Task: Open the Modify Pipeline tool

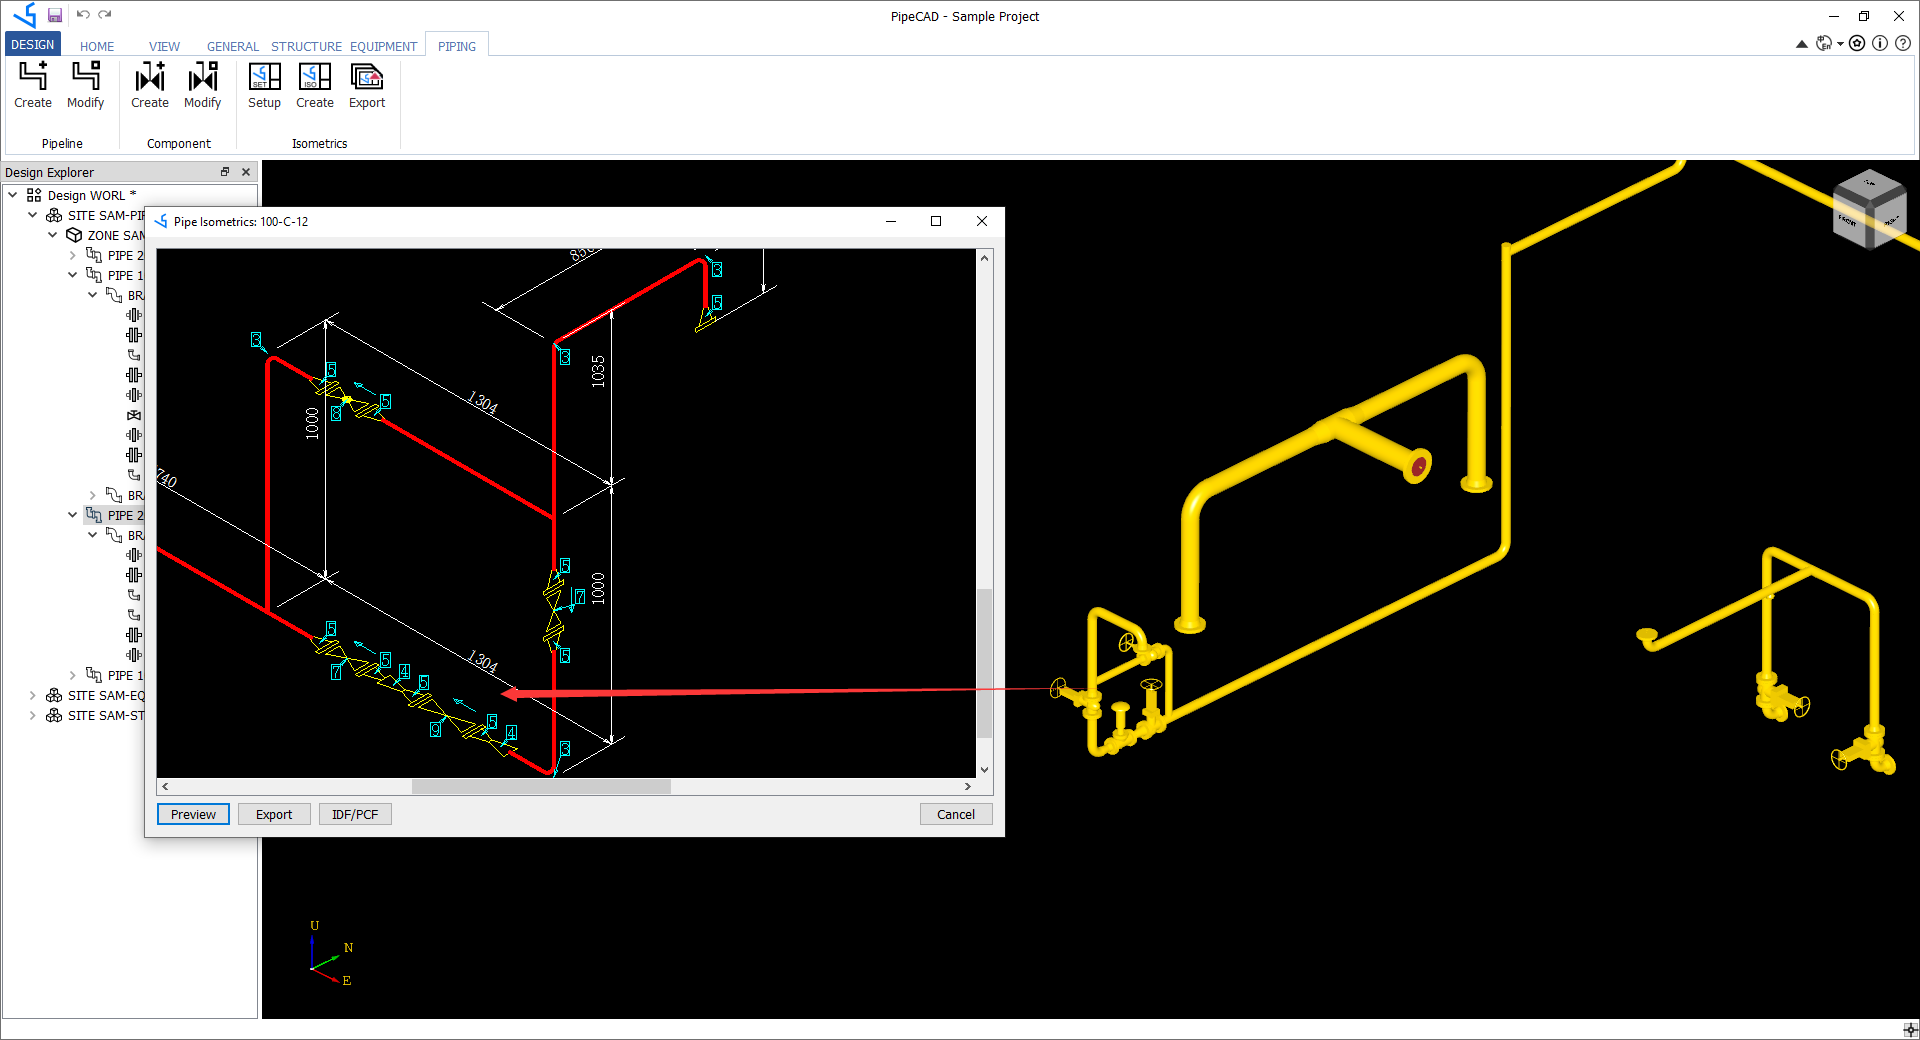Action: (x=85, y=86)
